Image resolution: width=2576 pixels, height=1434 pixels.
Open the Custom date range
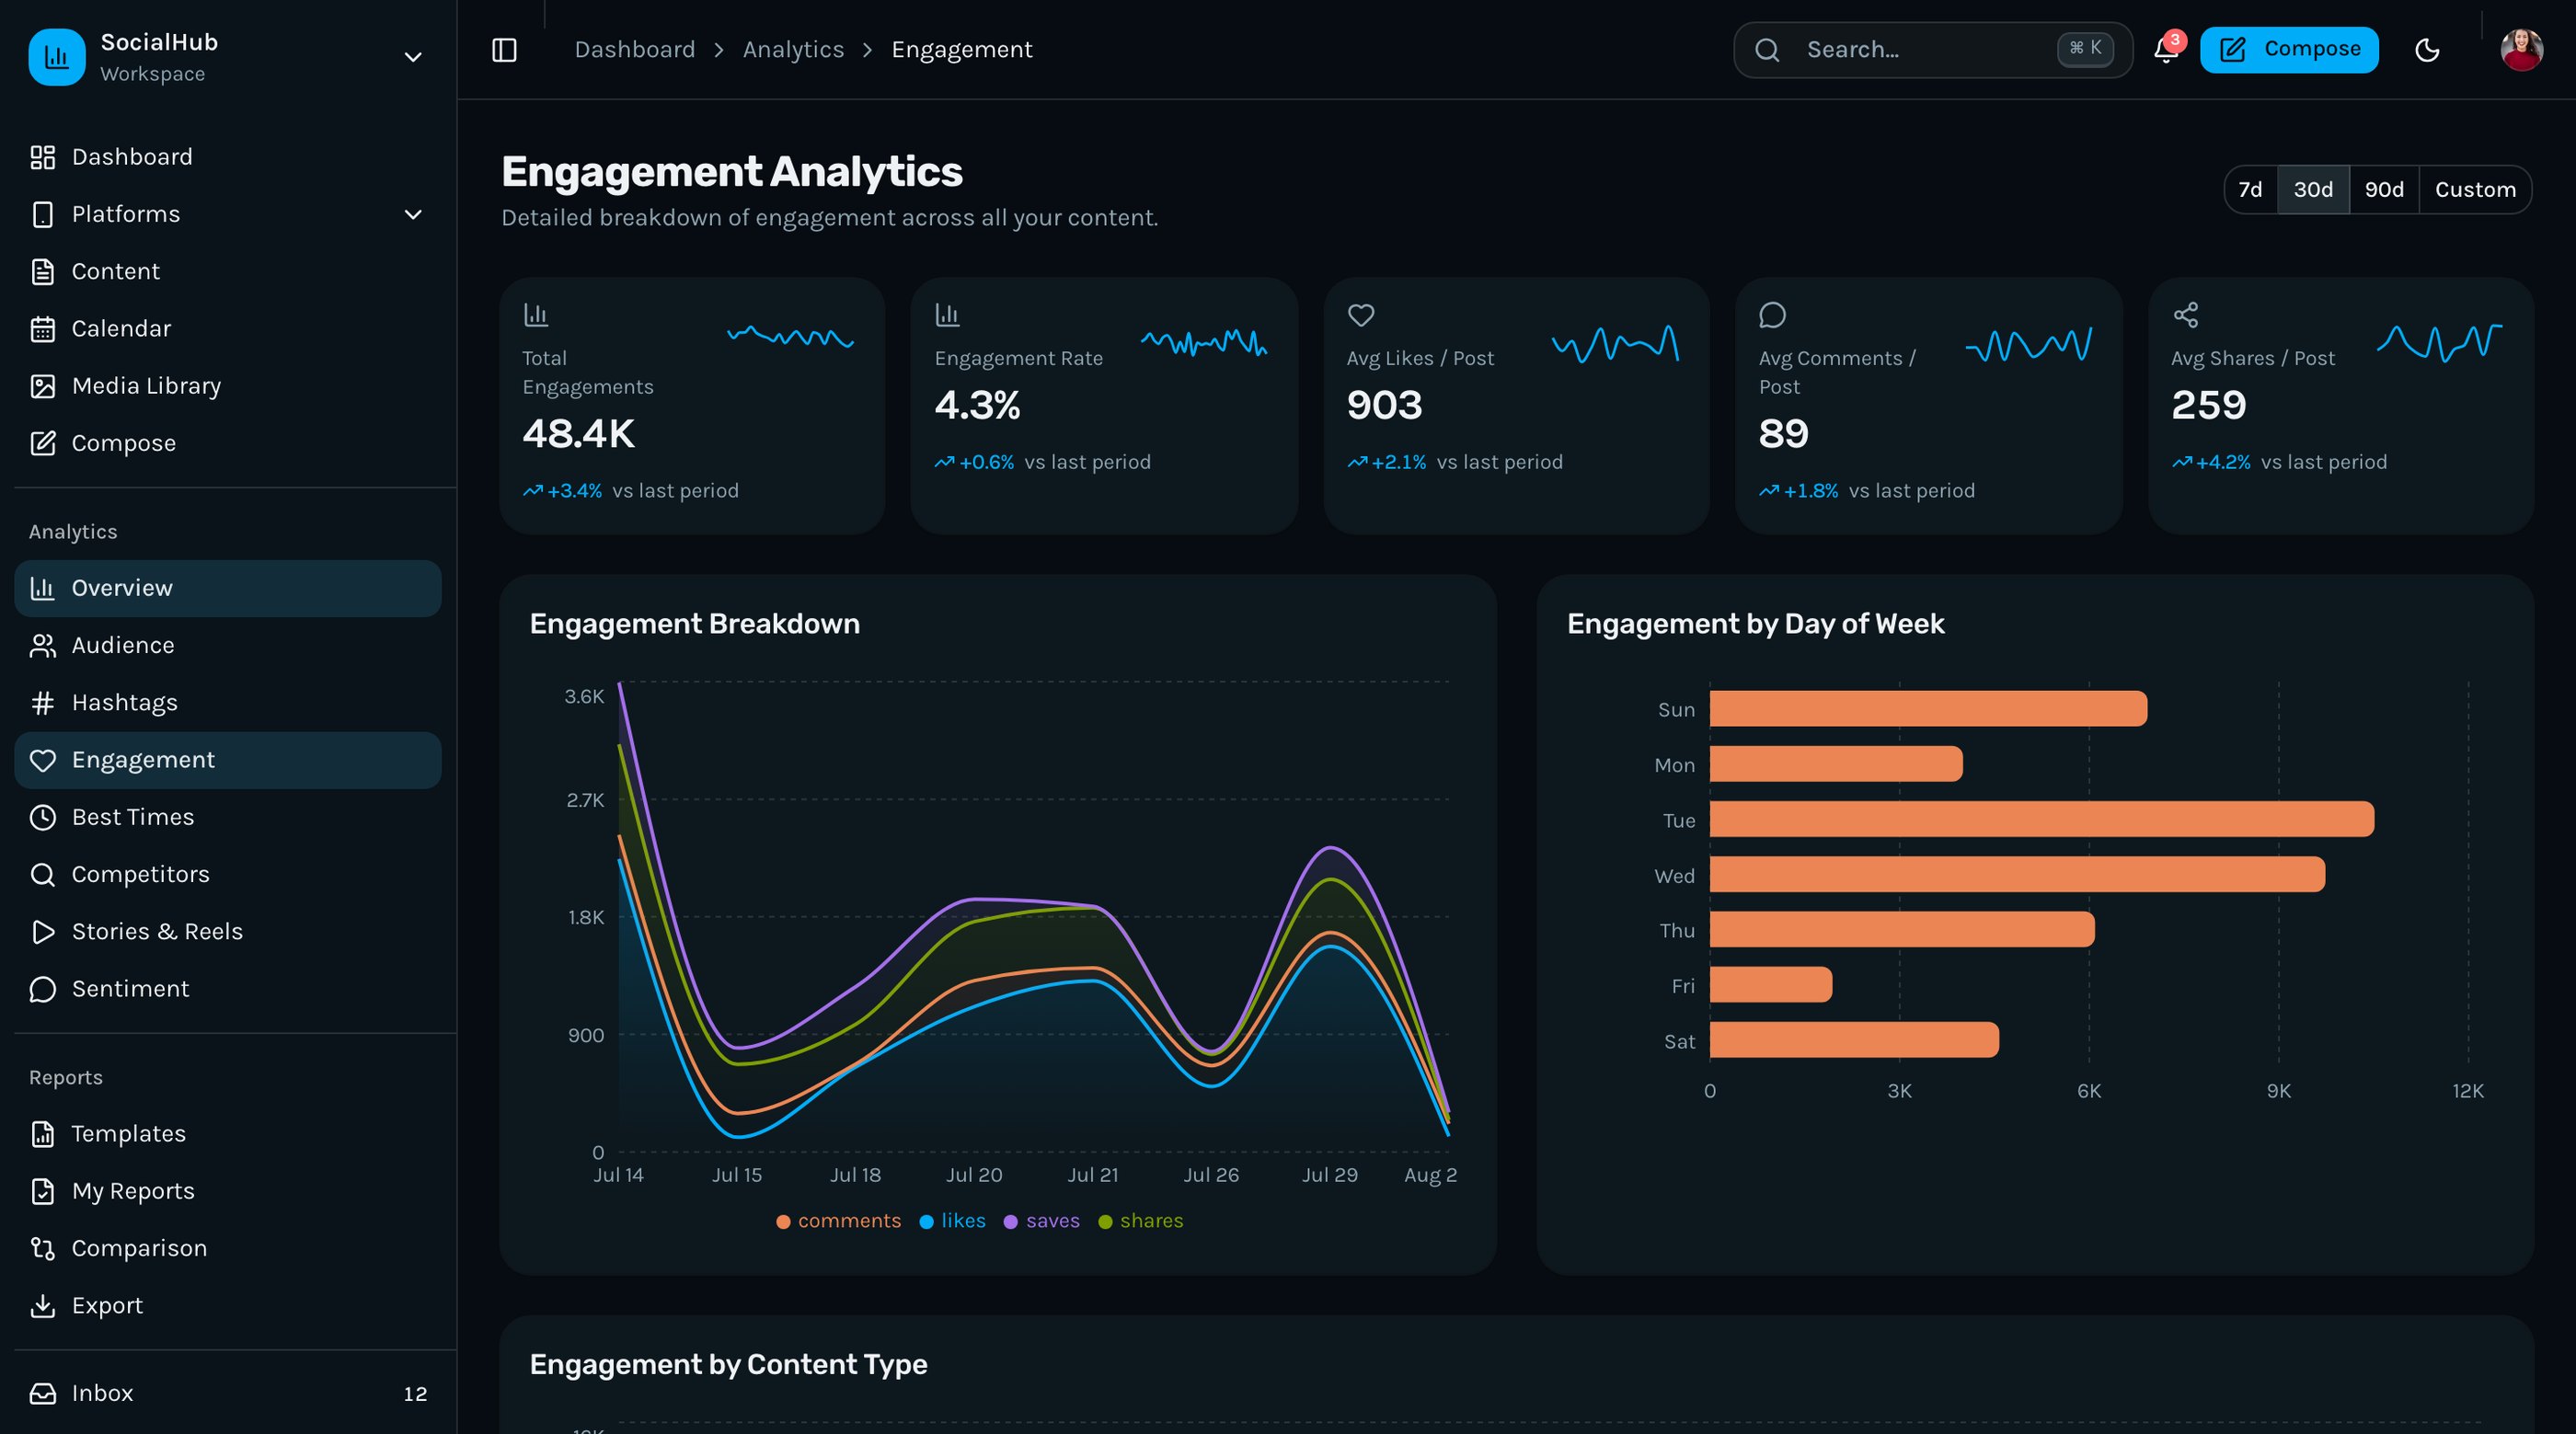pyautogui.click(x=2475, y=190)
